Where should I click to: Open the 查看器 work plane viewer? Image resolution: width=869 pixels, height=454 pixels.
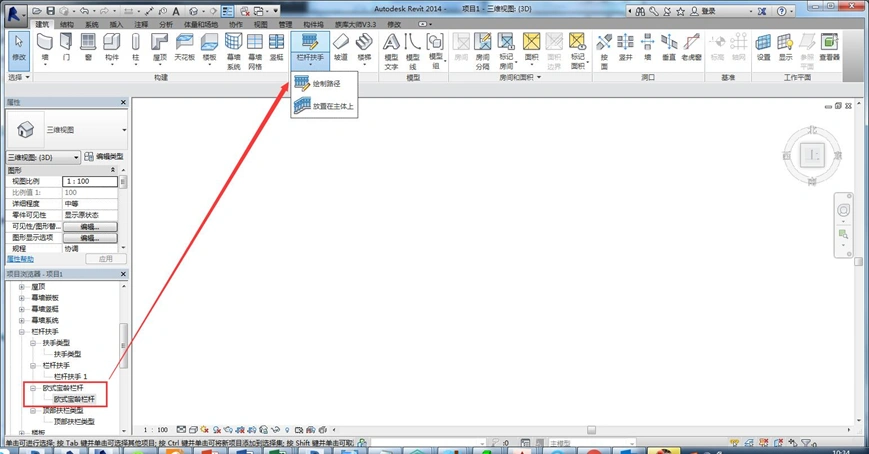point(829,48)
